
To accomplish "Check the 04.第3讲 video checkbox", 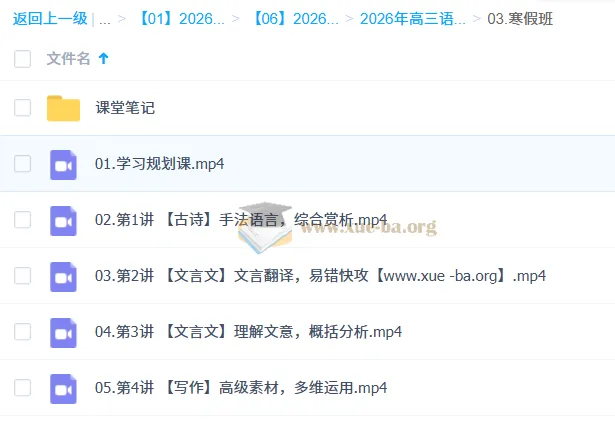I will click(x=22, y=332).
